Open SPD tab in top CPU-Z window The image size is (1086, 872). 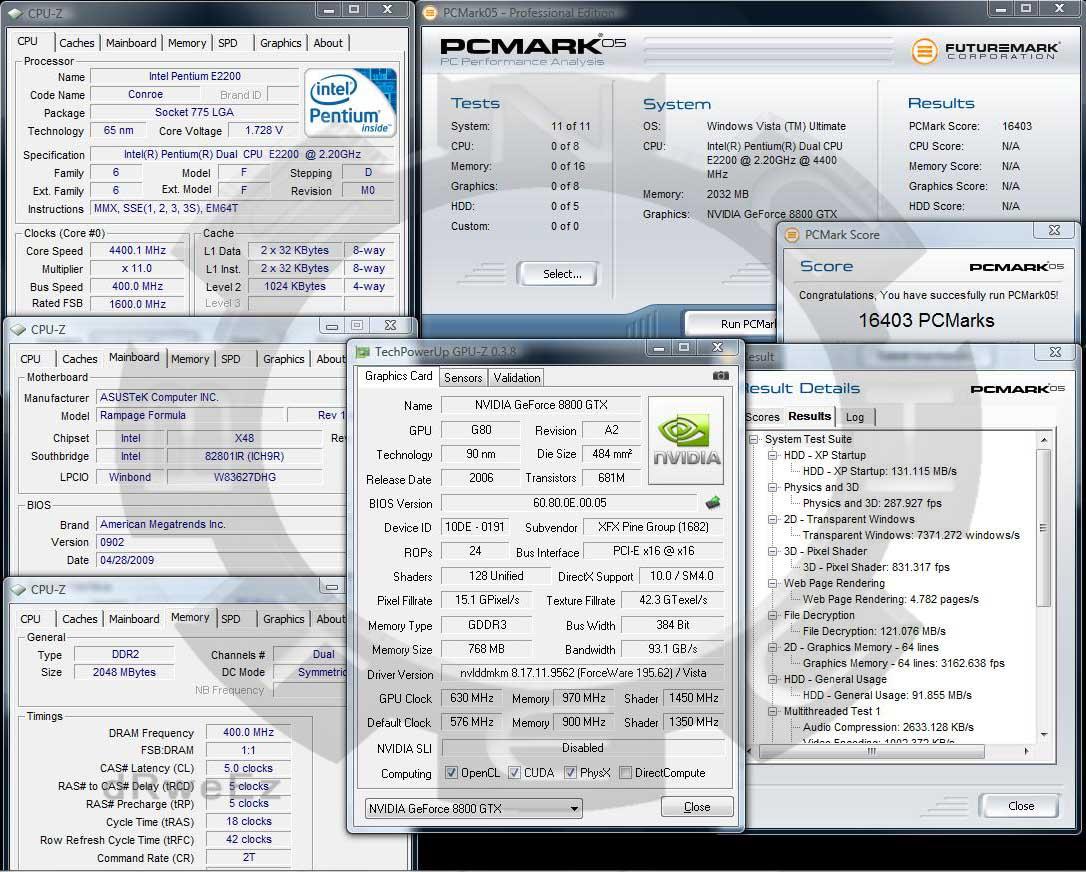pos(228,43)
